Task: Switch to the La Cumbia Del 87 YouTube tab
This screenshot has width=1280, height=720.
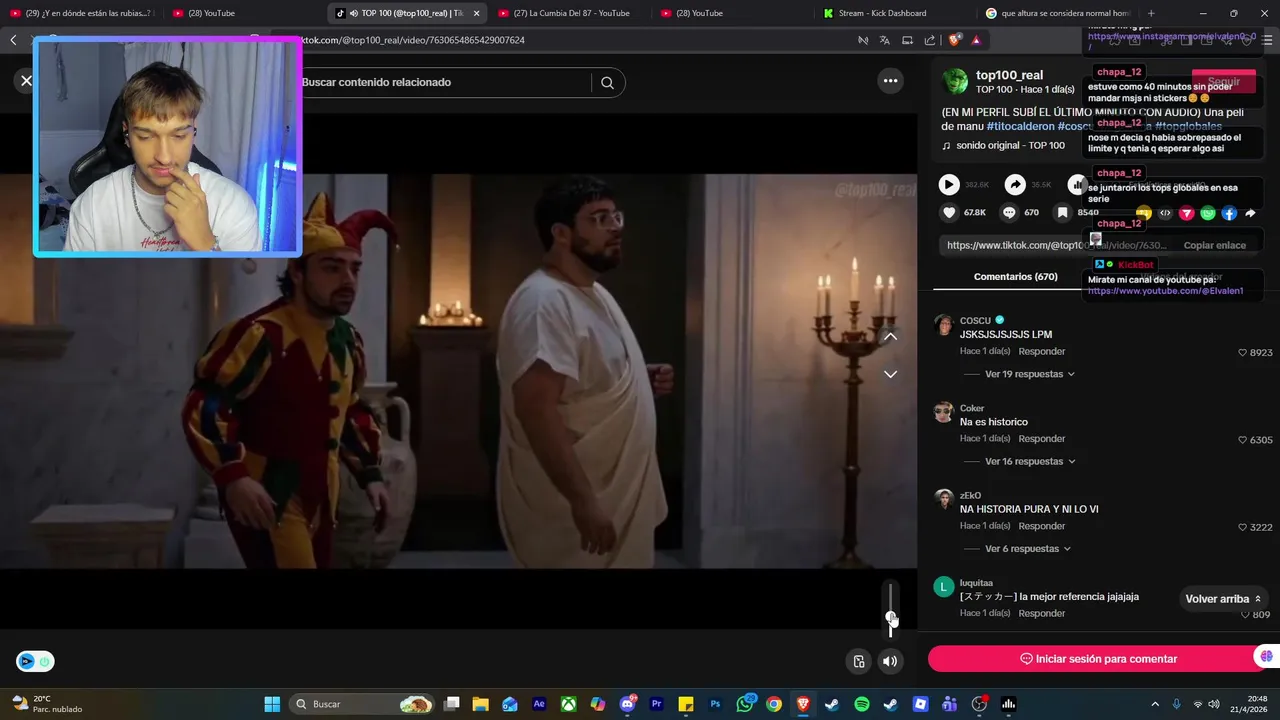Action: coord(570,13)
